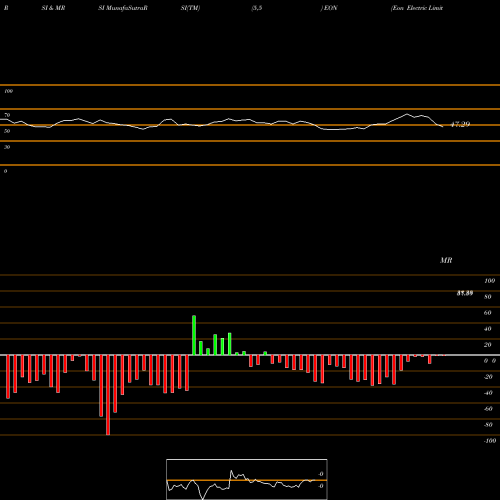This screenshot has height=500, width=500.
Task: Select the longest red histogram bar
Action: point(108,395)
